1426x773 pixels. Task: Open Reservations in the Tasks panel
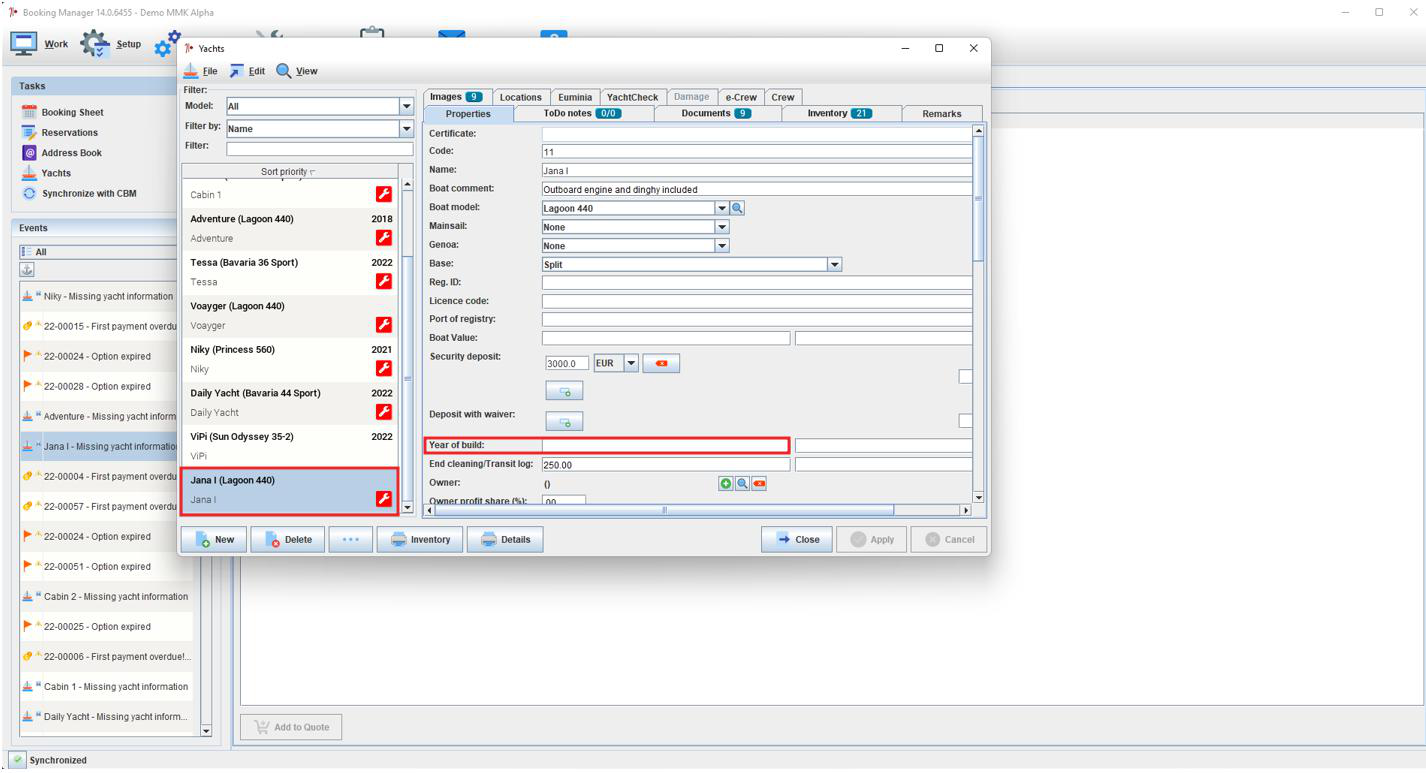coord(69,133)
